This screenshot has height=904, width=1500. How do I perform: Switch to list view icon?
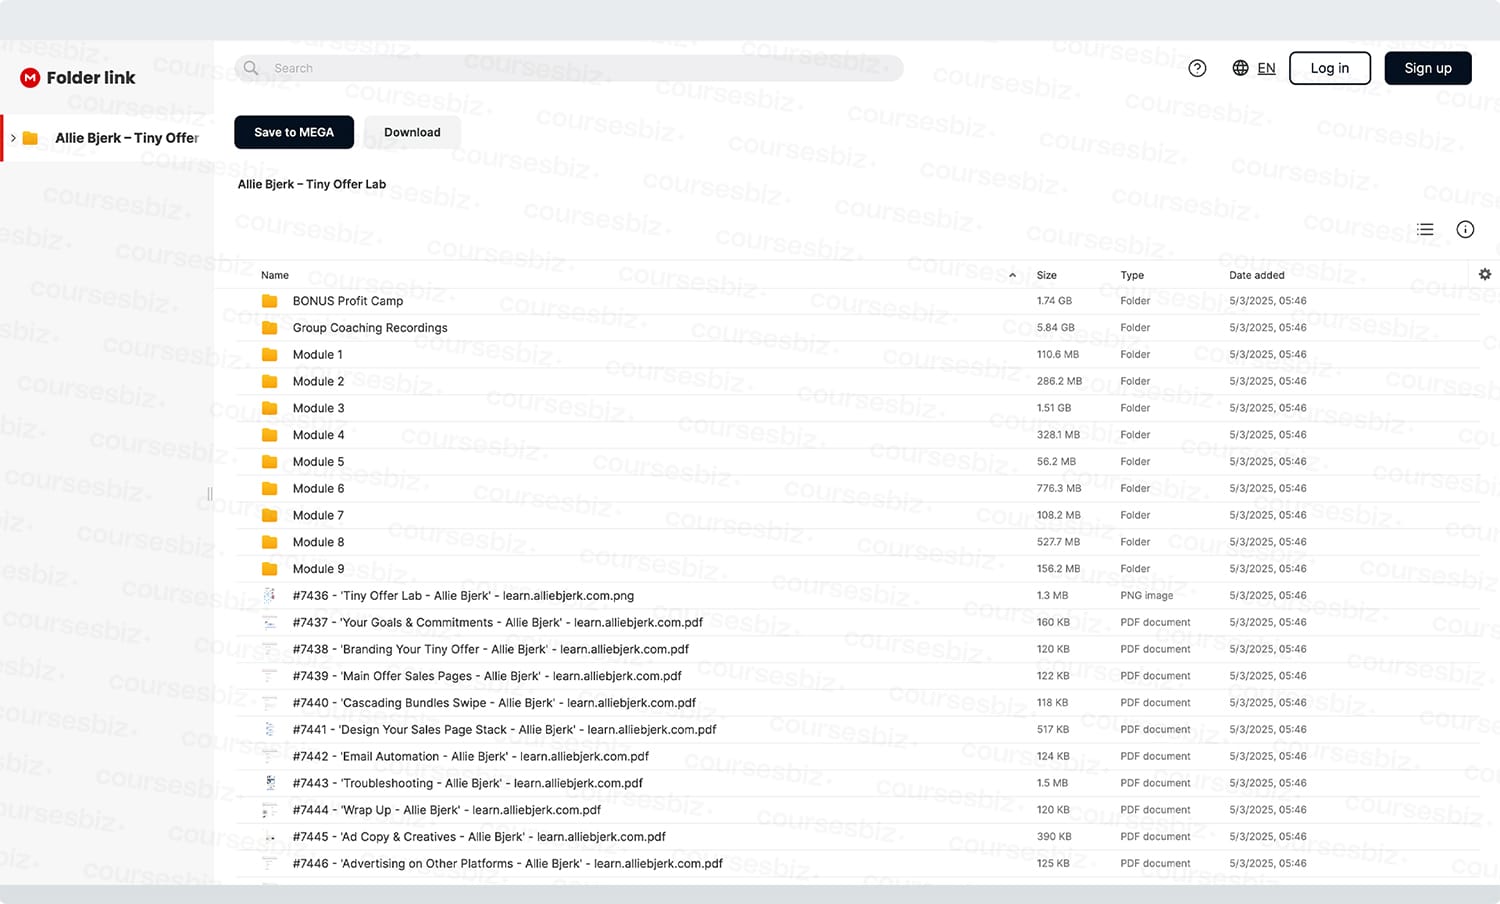pos(1425,230)
